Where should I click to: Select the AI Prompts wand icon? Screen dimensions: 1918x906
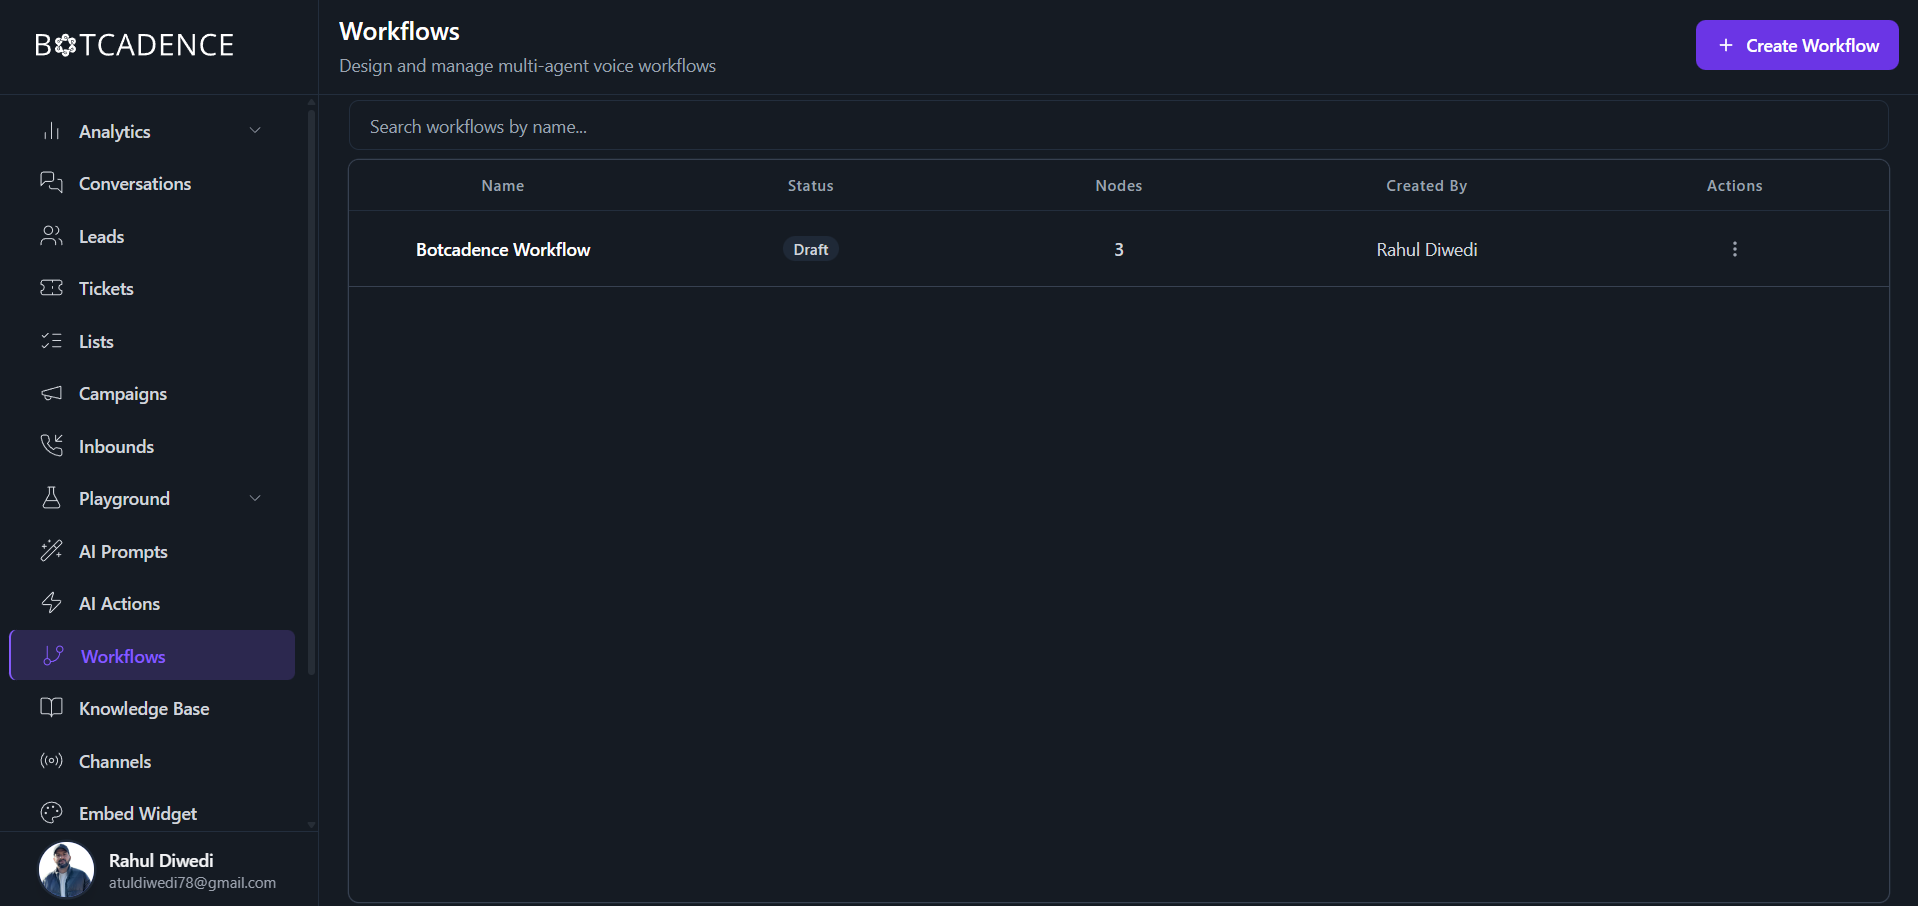coord(52,551)
